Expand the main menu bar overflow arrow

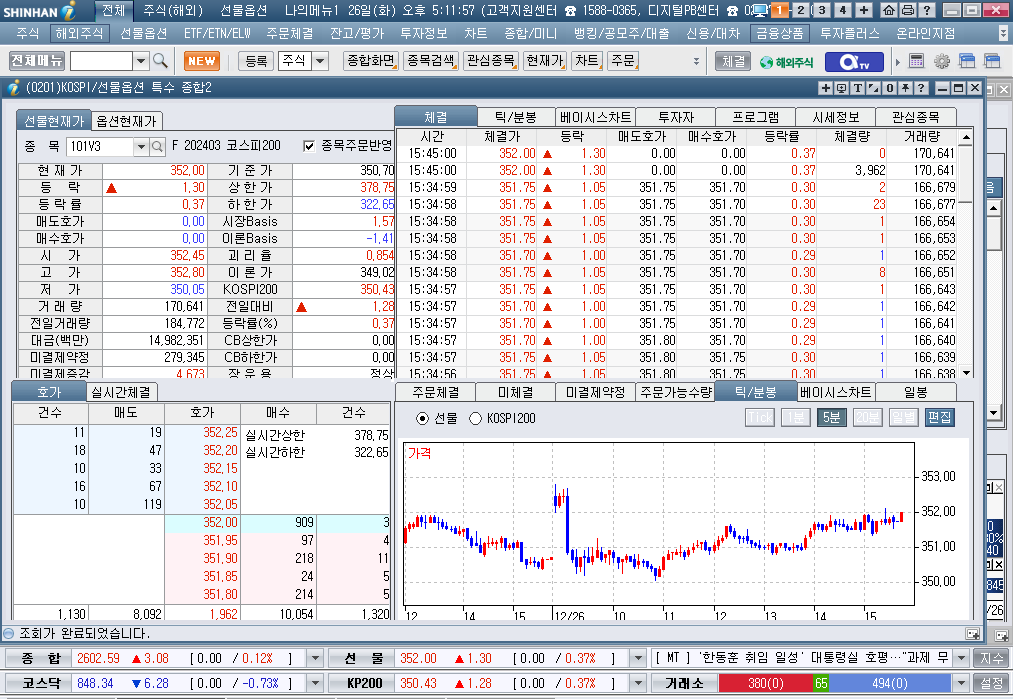tap(1003, 33)
